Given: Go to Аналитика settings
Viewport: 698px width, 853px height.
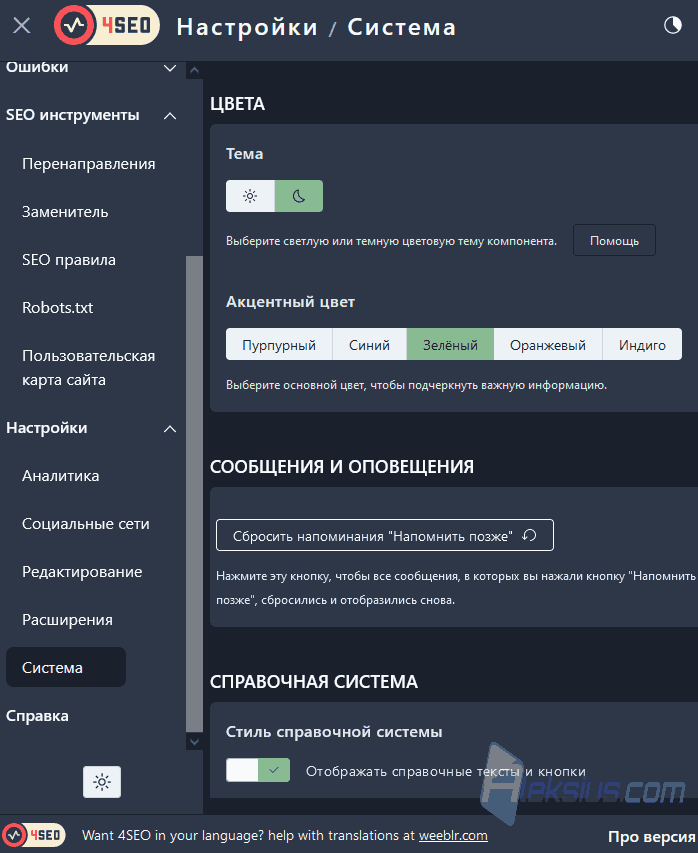Looking at the screenshot, I should click(60, 476).
